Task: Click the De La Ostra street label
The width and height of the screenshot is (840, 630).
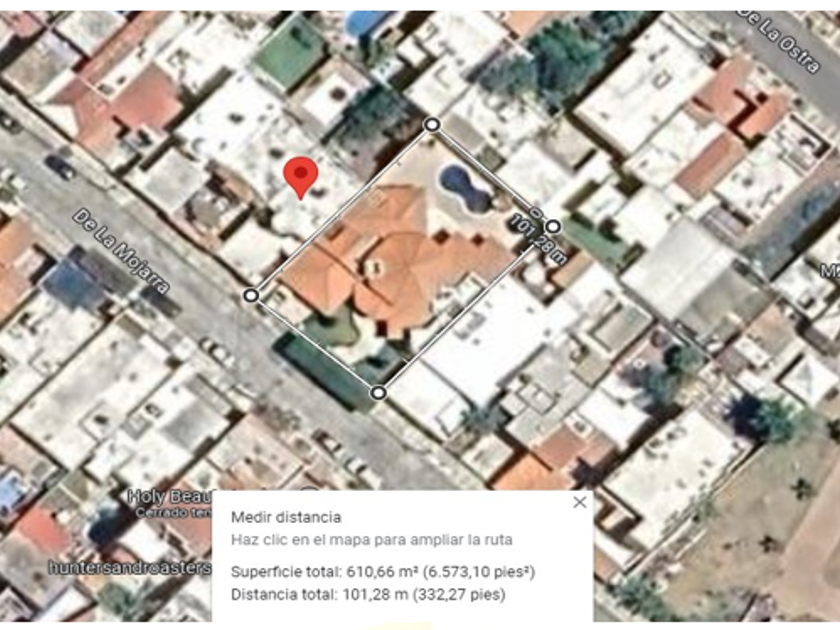Action: [778, 41]
